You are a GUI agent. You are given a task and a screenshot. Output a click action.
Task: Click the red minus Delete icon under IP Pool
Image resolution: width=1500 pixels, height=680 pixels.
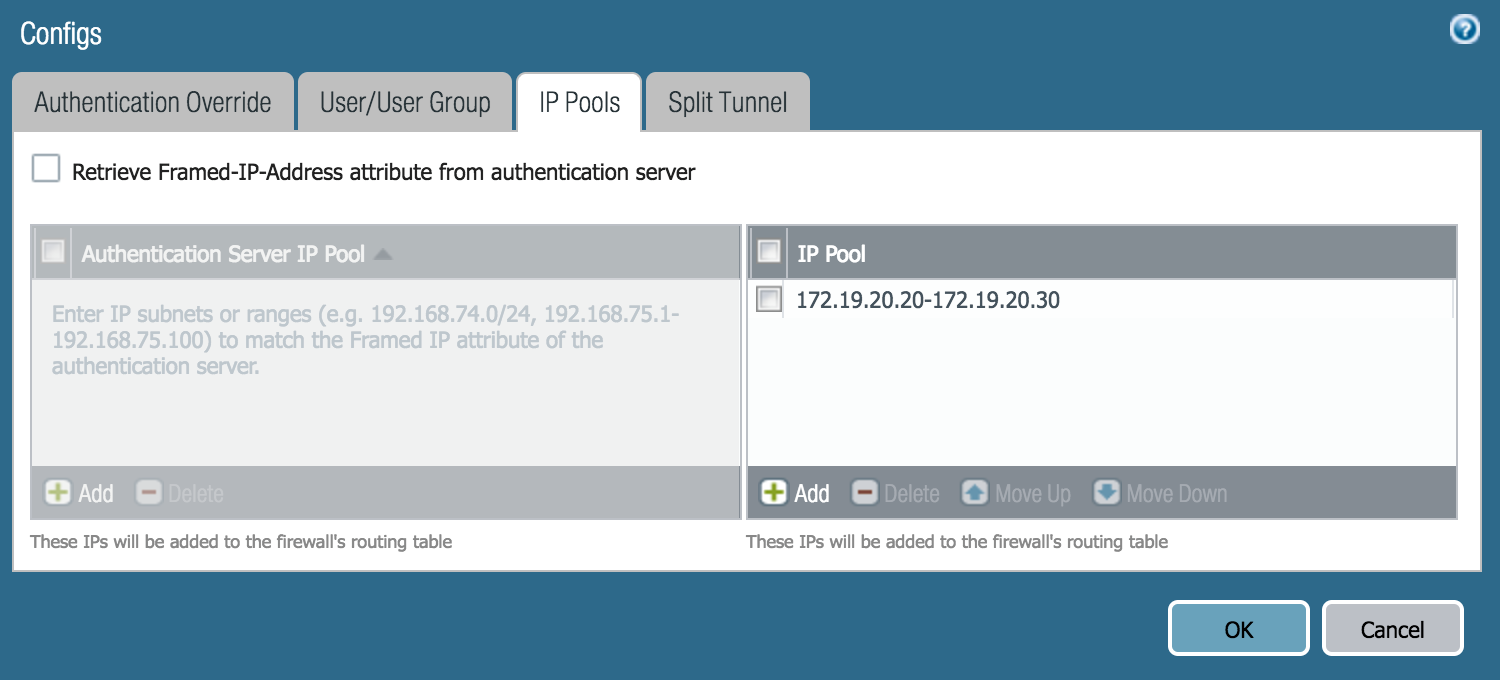864,493
